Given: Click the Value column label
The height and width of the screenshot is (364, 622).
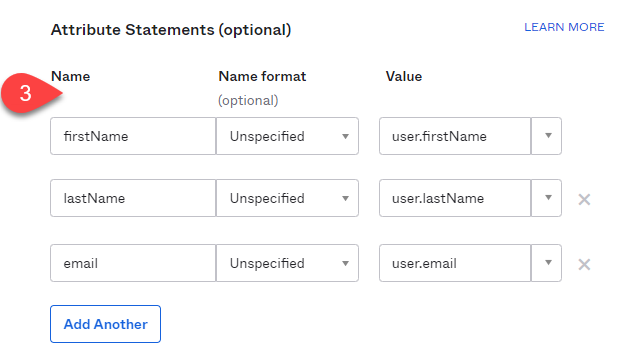Looking at the screenshot, I should tap(404, 76).
